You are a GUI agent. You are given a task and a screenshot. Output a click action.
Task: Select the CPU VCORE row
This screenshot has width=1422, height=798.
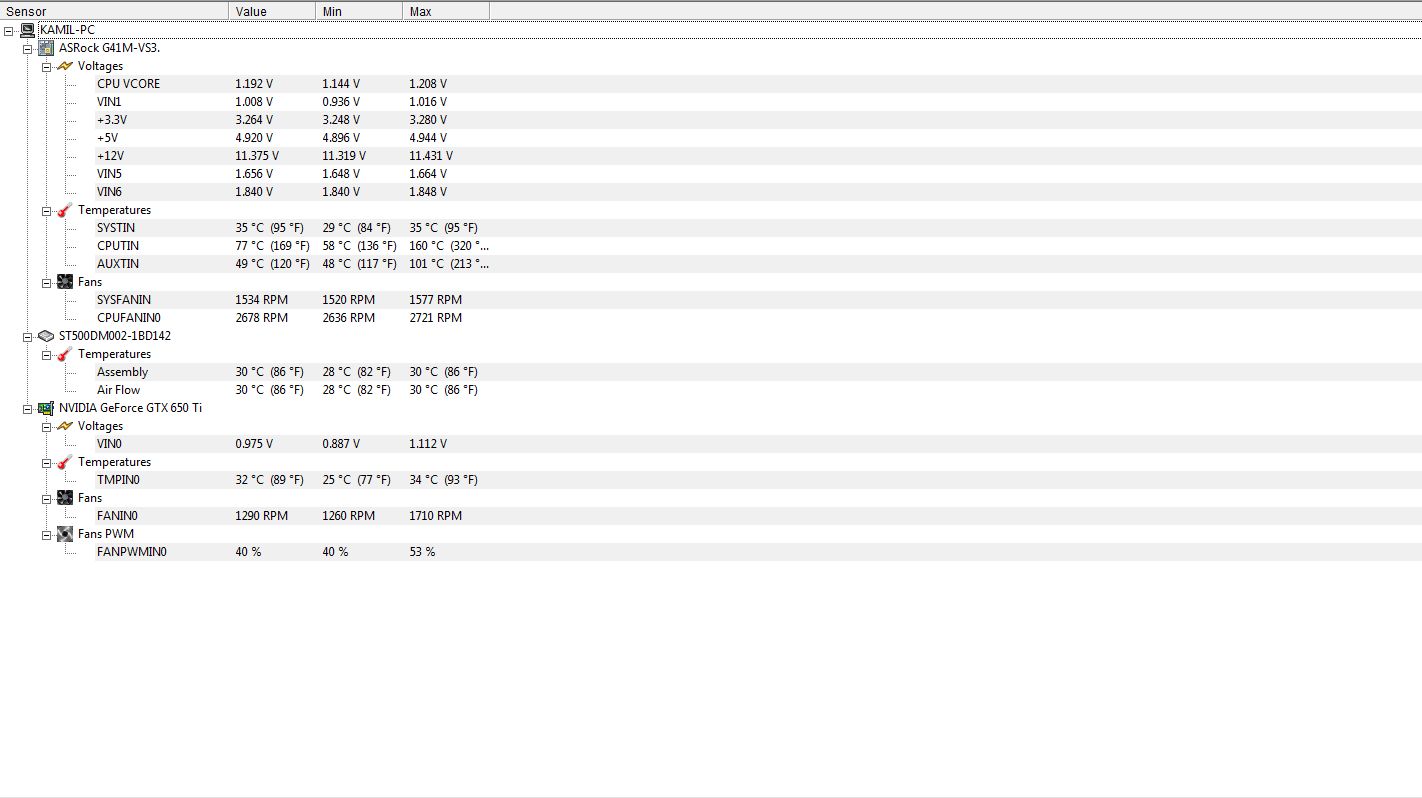(758, 84)
